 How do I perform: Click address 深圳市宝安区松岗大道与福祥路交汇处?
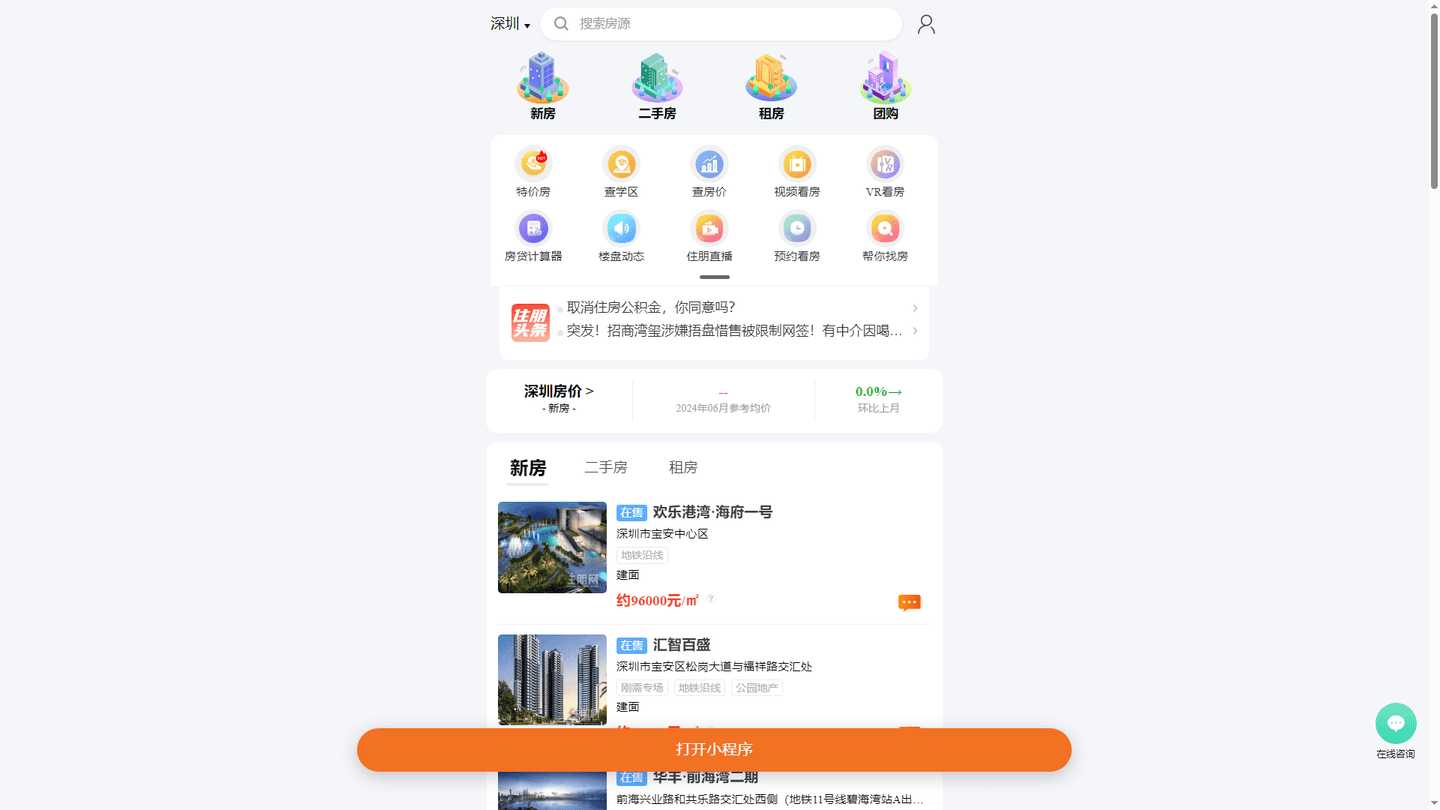(x=714, y=667)
